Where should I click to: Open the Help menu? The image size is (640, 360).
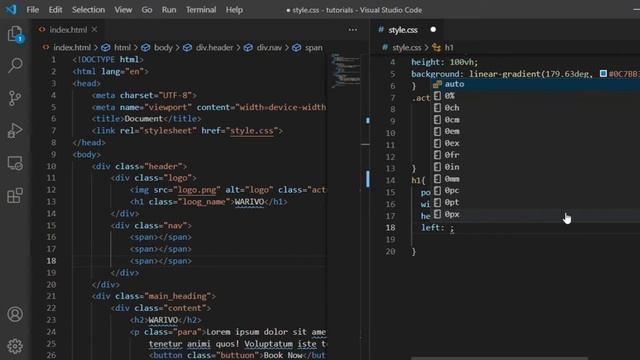(x=234, y=10)
